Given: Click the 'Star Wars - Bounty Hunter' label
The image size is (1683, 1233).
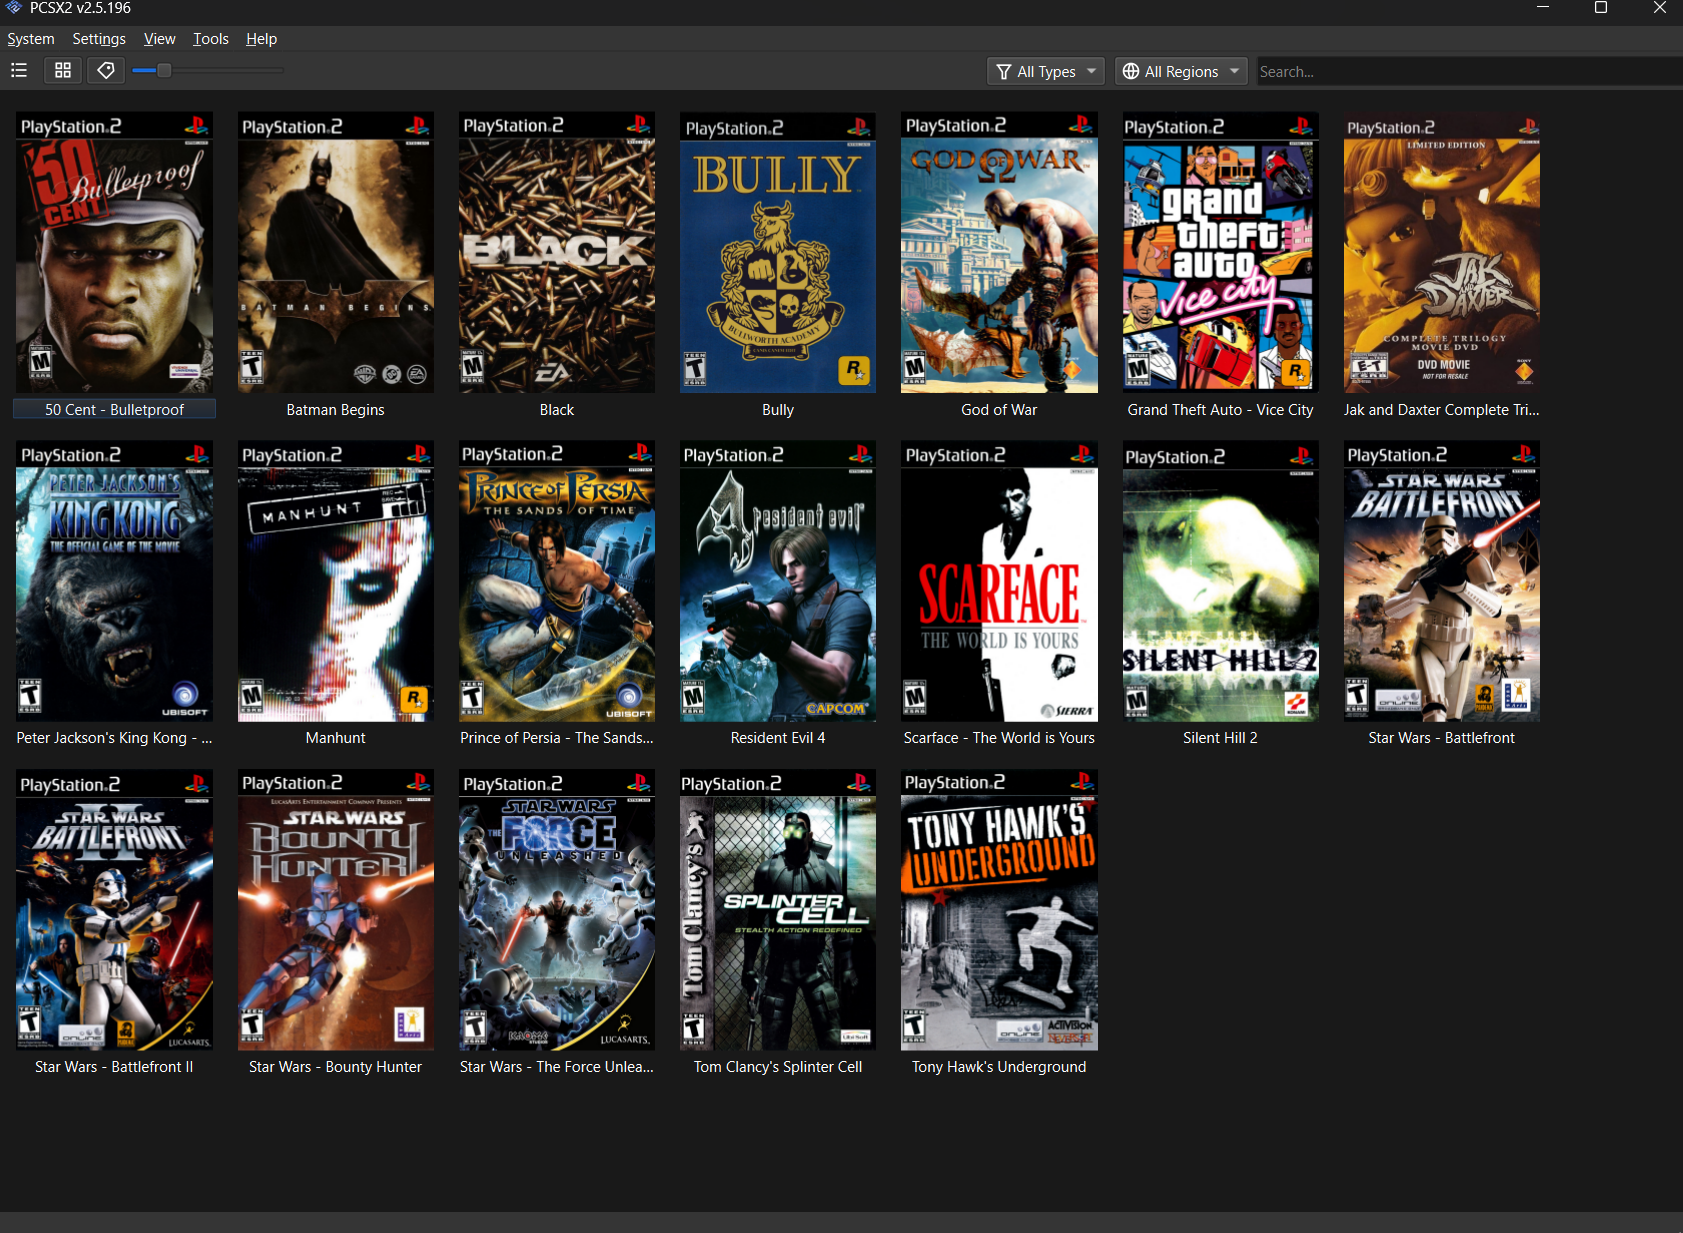Looking at the screenshot, I should coord(336,1067).
